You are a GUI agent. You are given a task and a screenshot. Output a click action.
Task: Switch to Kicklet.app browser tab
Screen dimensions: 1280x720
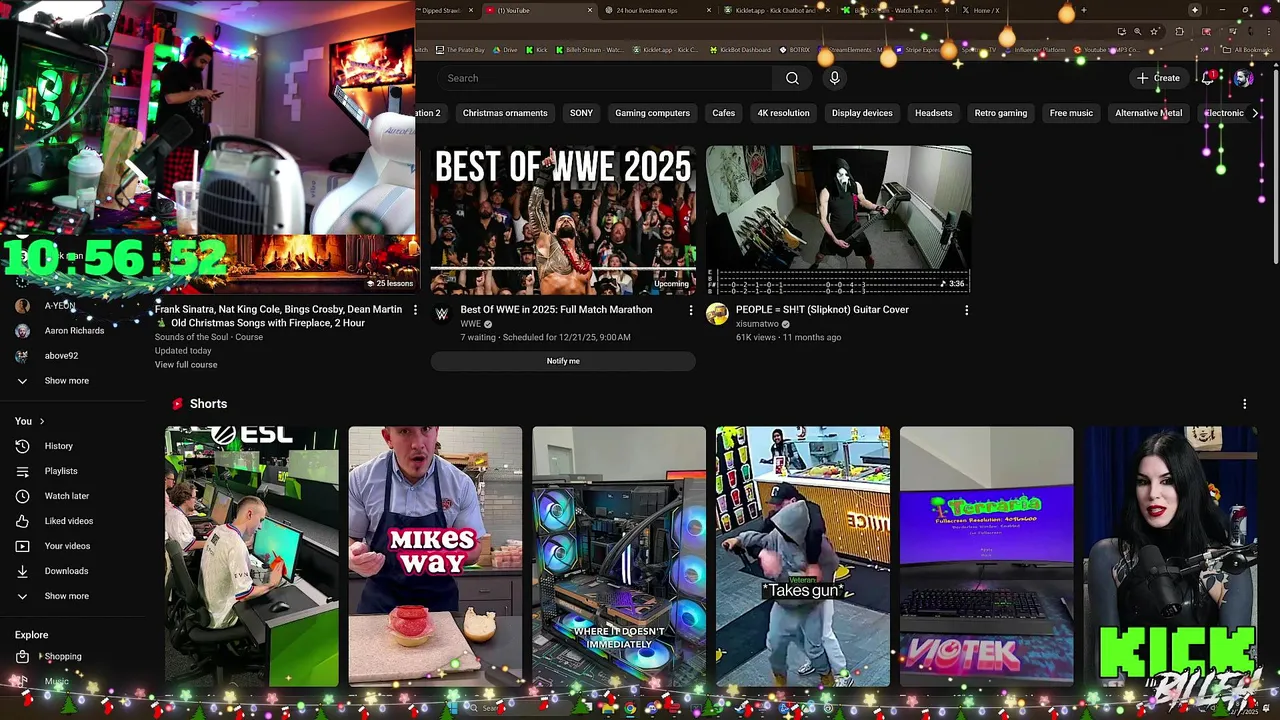pos(775,10)
